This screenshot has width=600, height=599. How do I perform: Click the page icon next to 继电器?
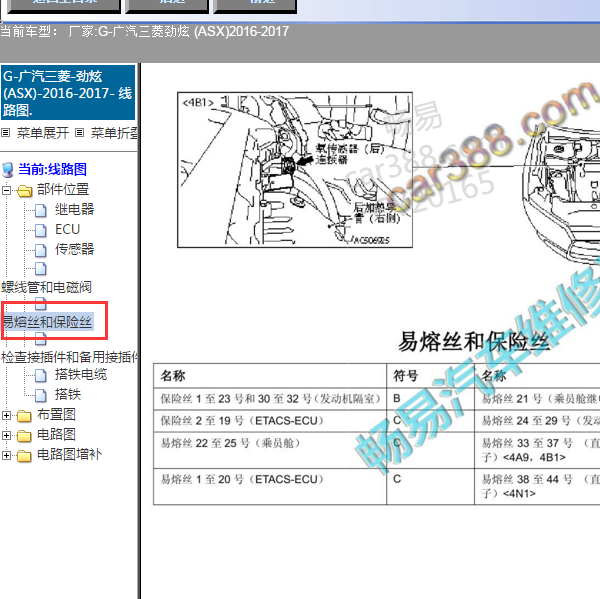(x=41, y=210)
